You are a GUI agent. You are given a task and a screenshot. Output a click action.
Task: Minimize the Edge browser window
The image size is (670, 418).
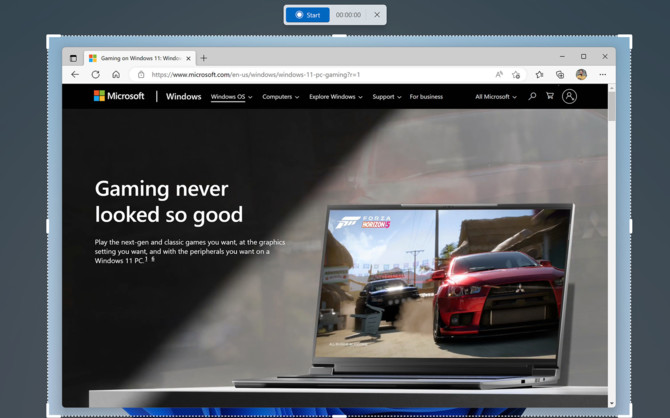tap(562, 56)
